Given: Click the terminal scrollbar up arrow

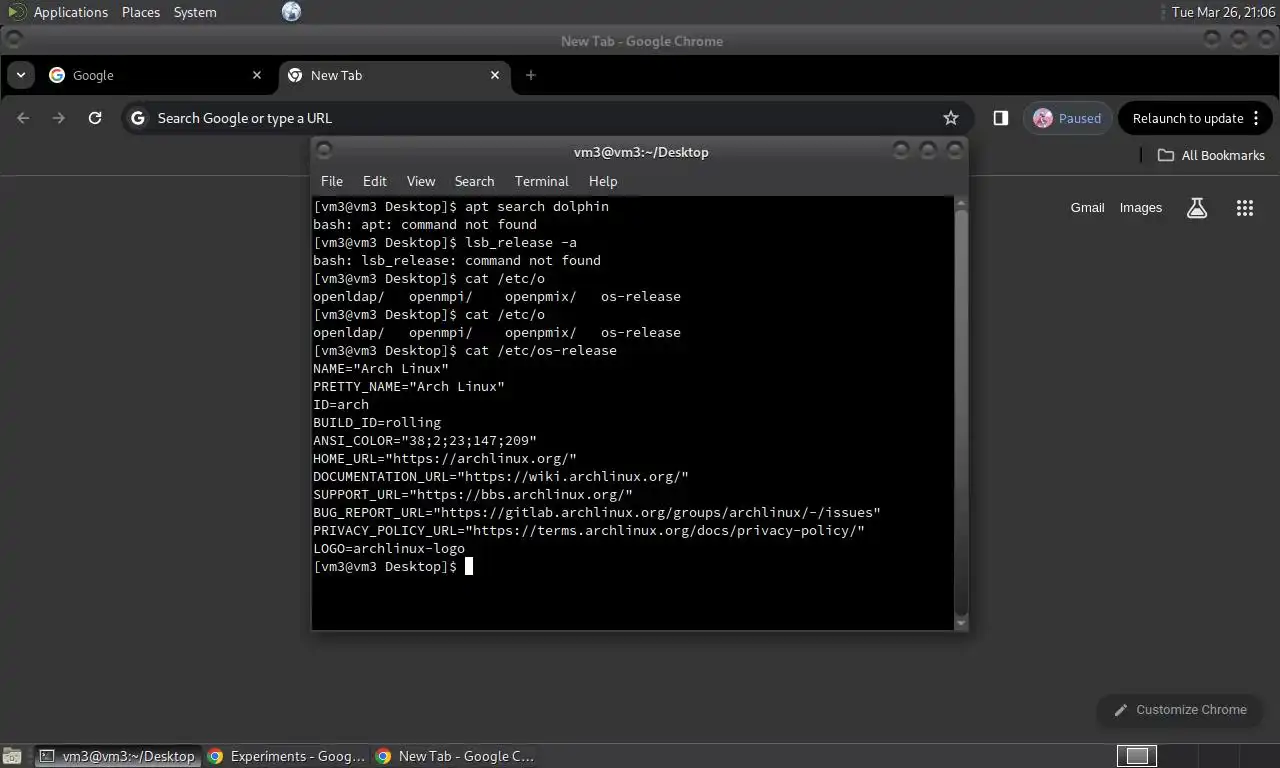Looking at the screenshot, I should pyautogui.click(x=961, y=204).
